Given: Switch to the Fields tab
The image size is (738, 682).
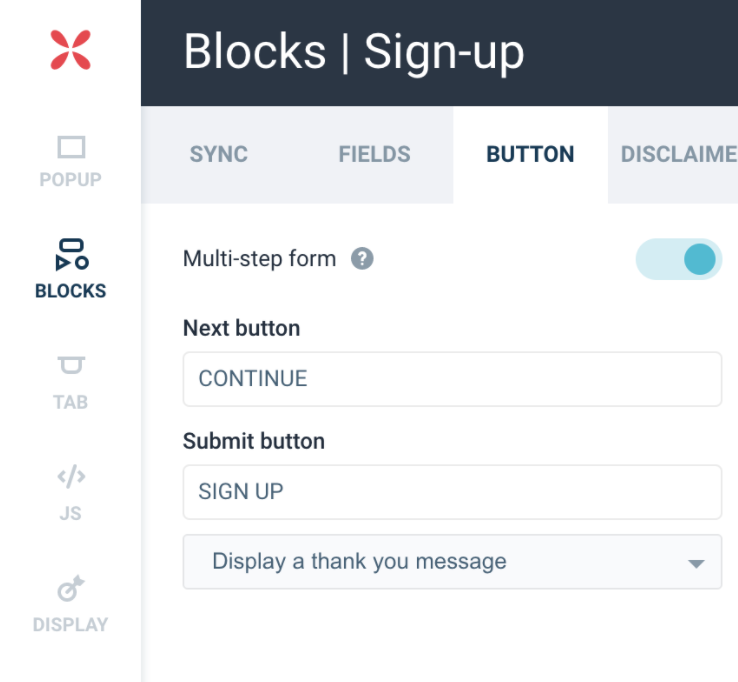Looking at the screenshot, I should (x=374, y=155).
